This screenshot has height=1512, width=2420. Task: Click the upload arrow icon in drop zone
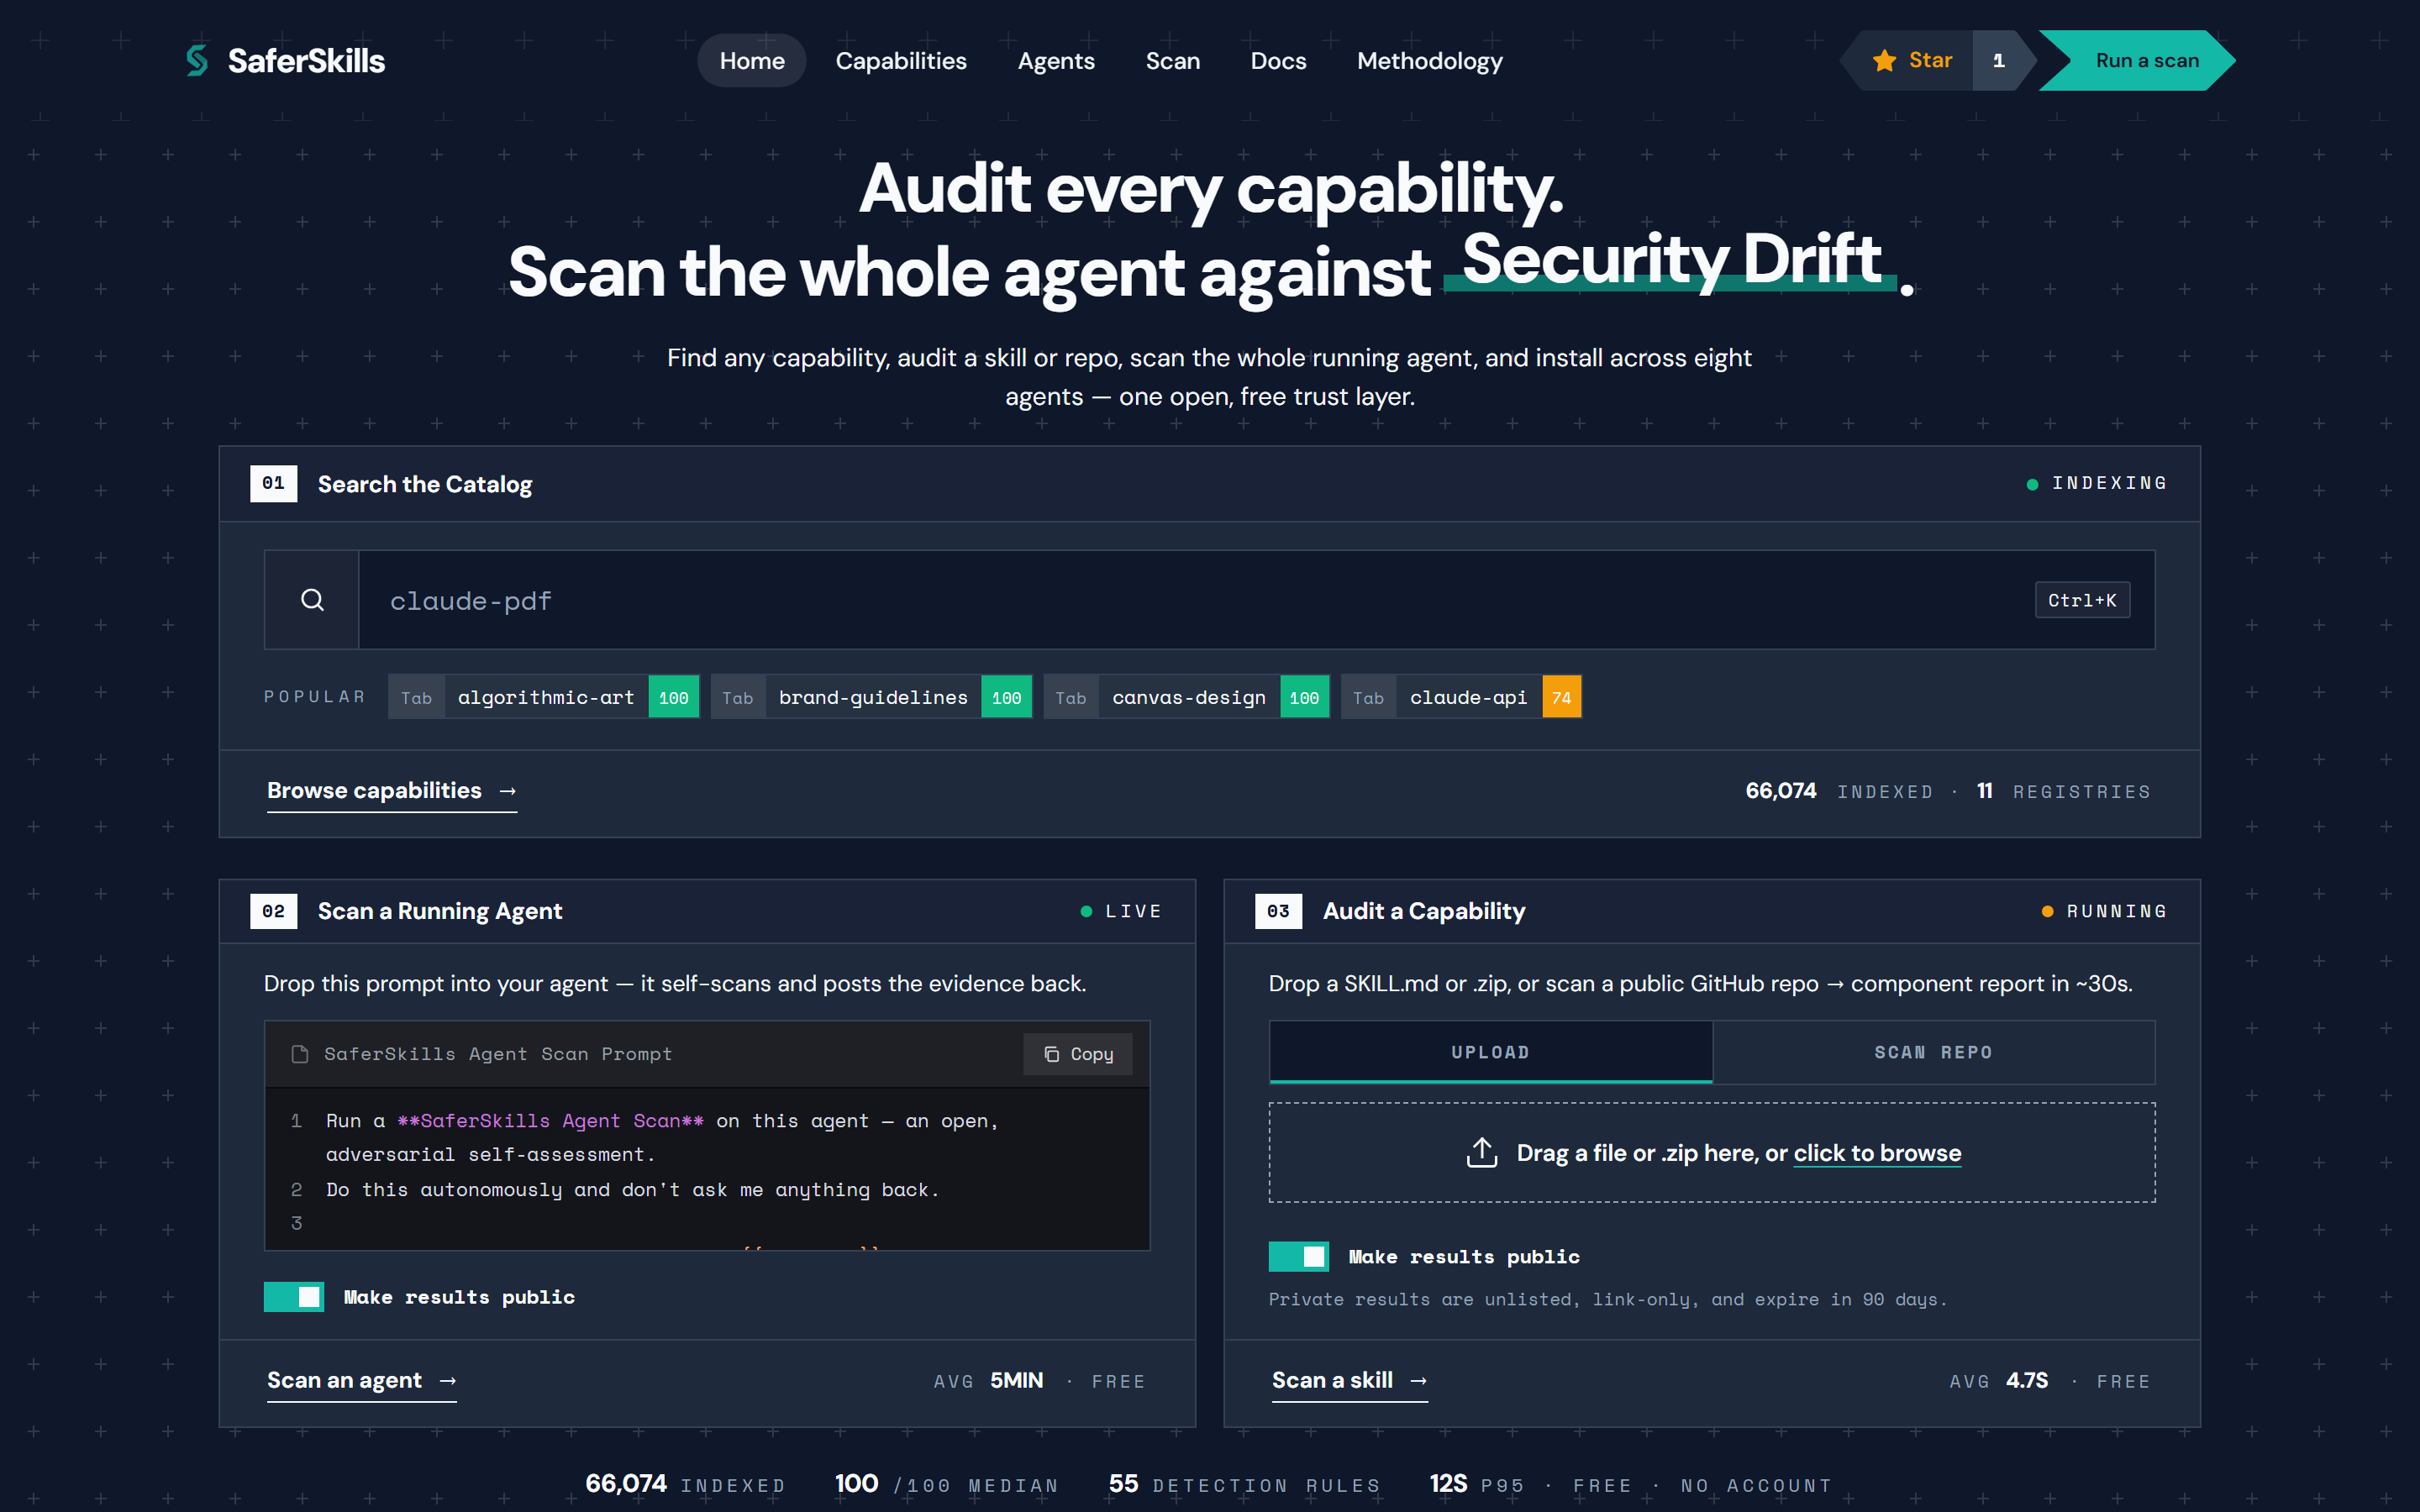point(1481,1152)
